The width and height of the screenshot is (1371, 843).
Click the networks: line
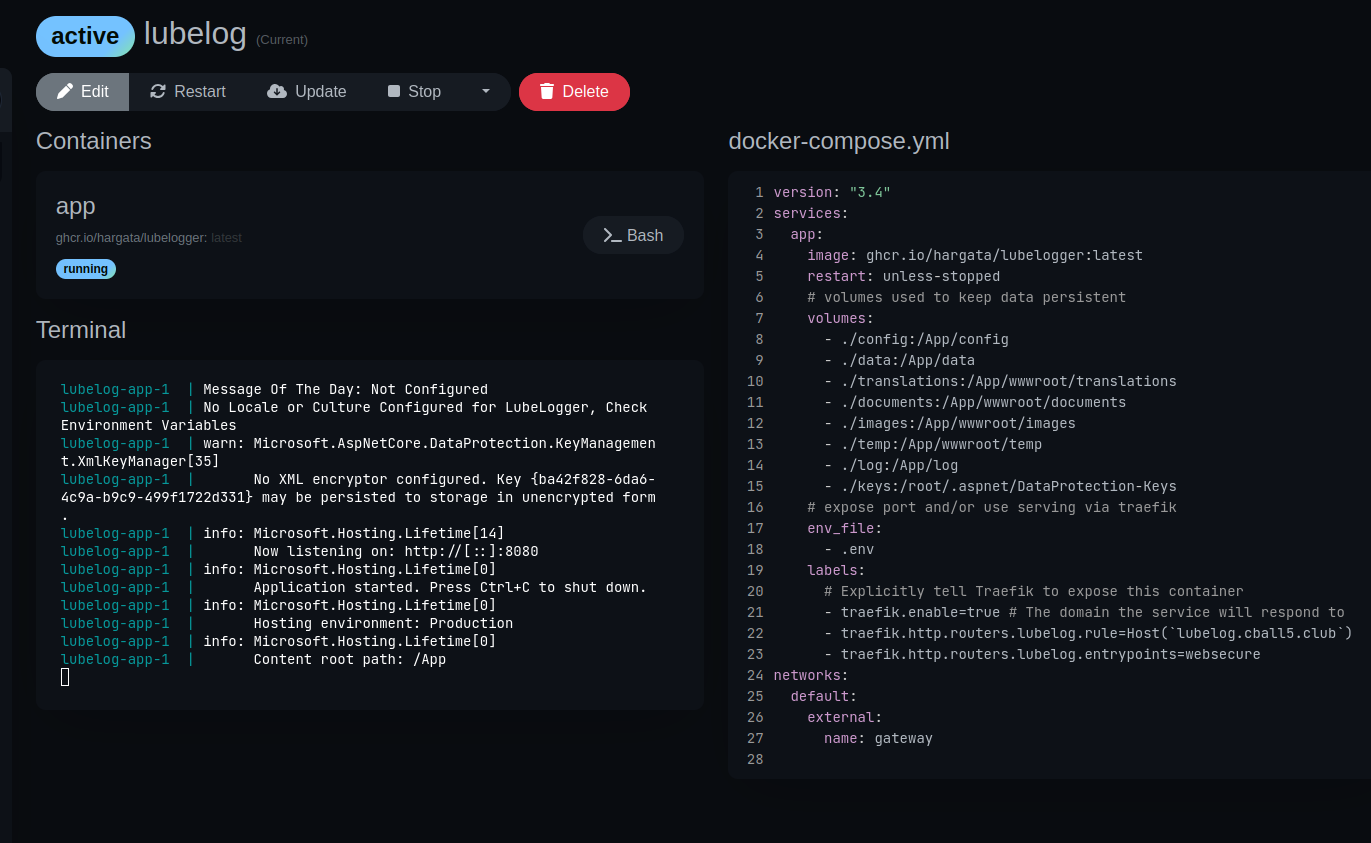(x=811, y=675)
